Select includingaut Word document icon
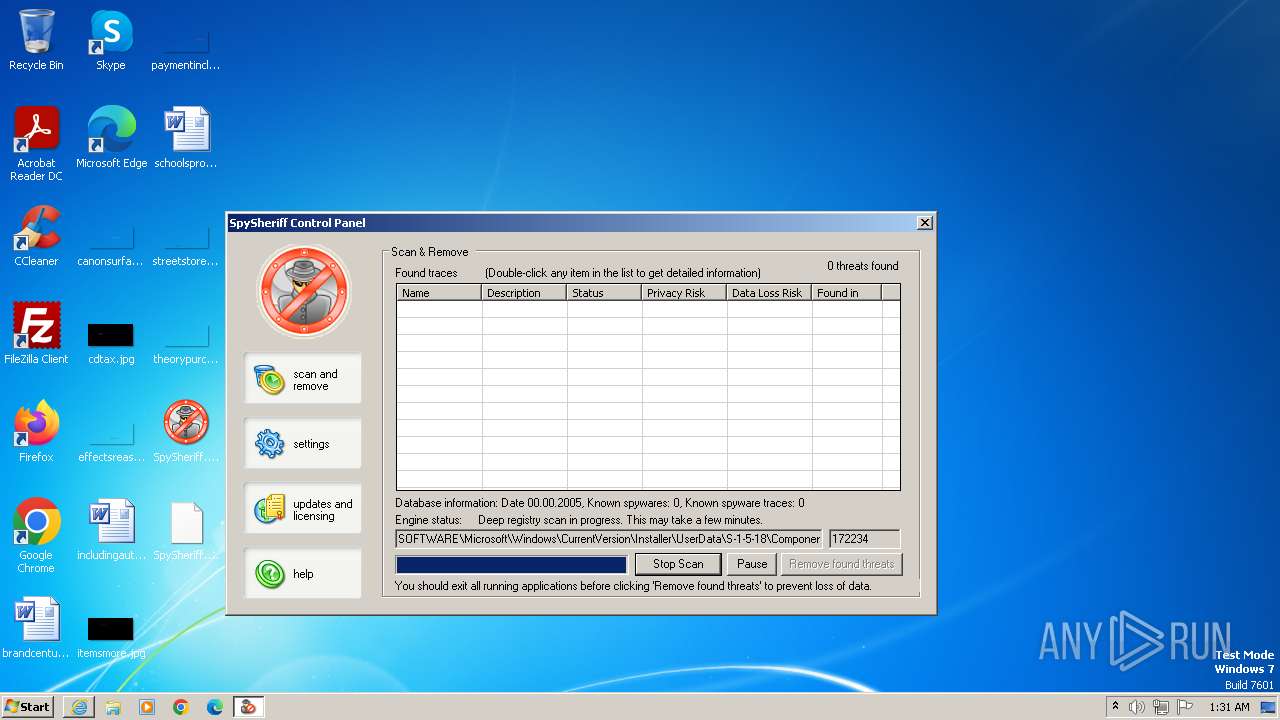Screen dimensions: 1280x720 tap(111, 530)
